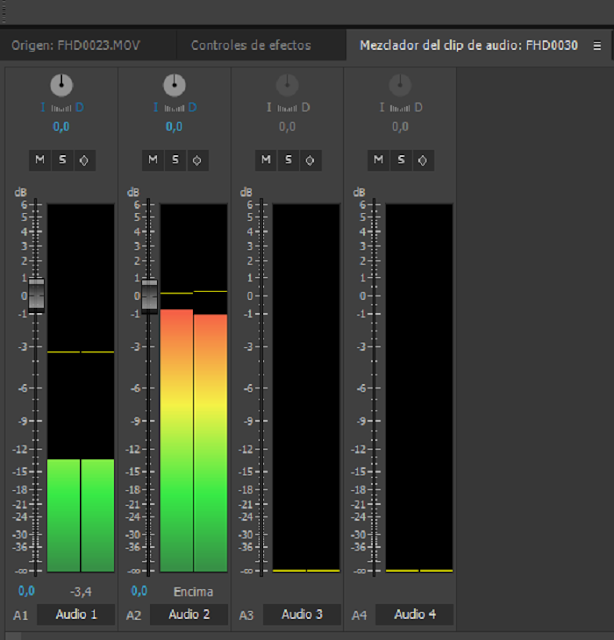The width and height of the screenshot is (614, 640).
Task: Click the keyframe diamond button on Audio 1
Action: (84, 160)
